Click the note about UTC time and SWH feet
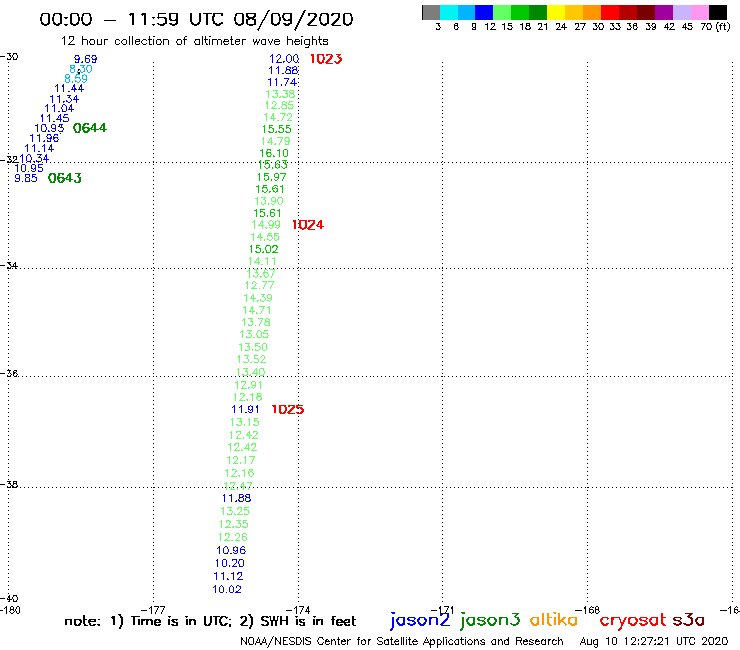This screenshot has height=650, width=740. pos(210,621)
